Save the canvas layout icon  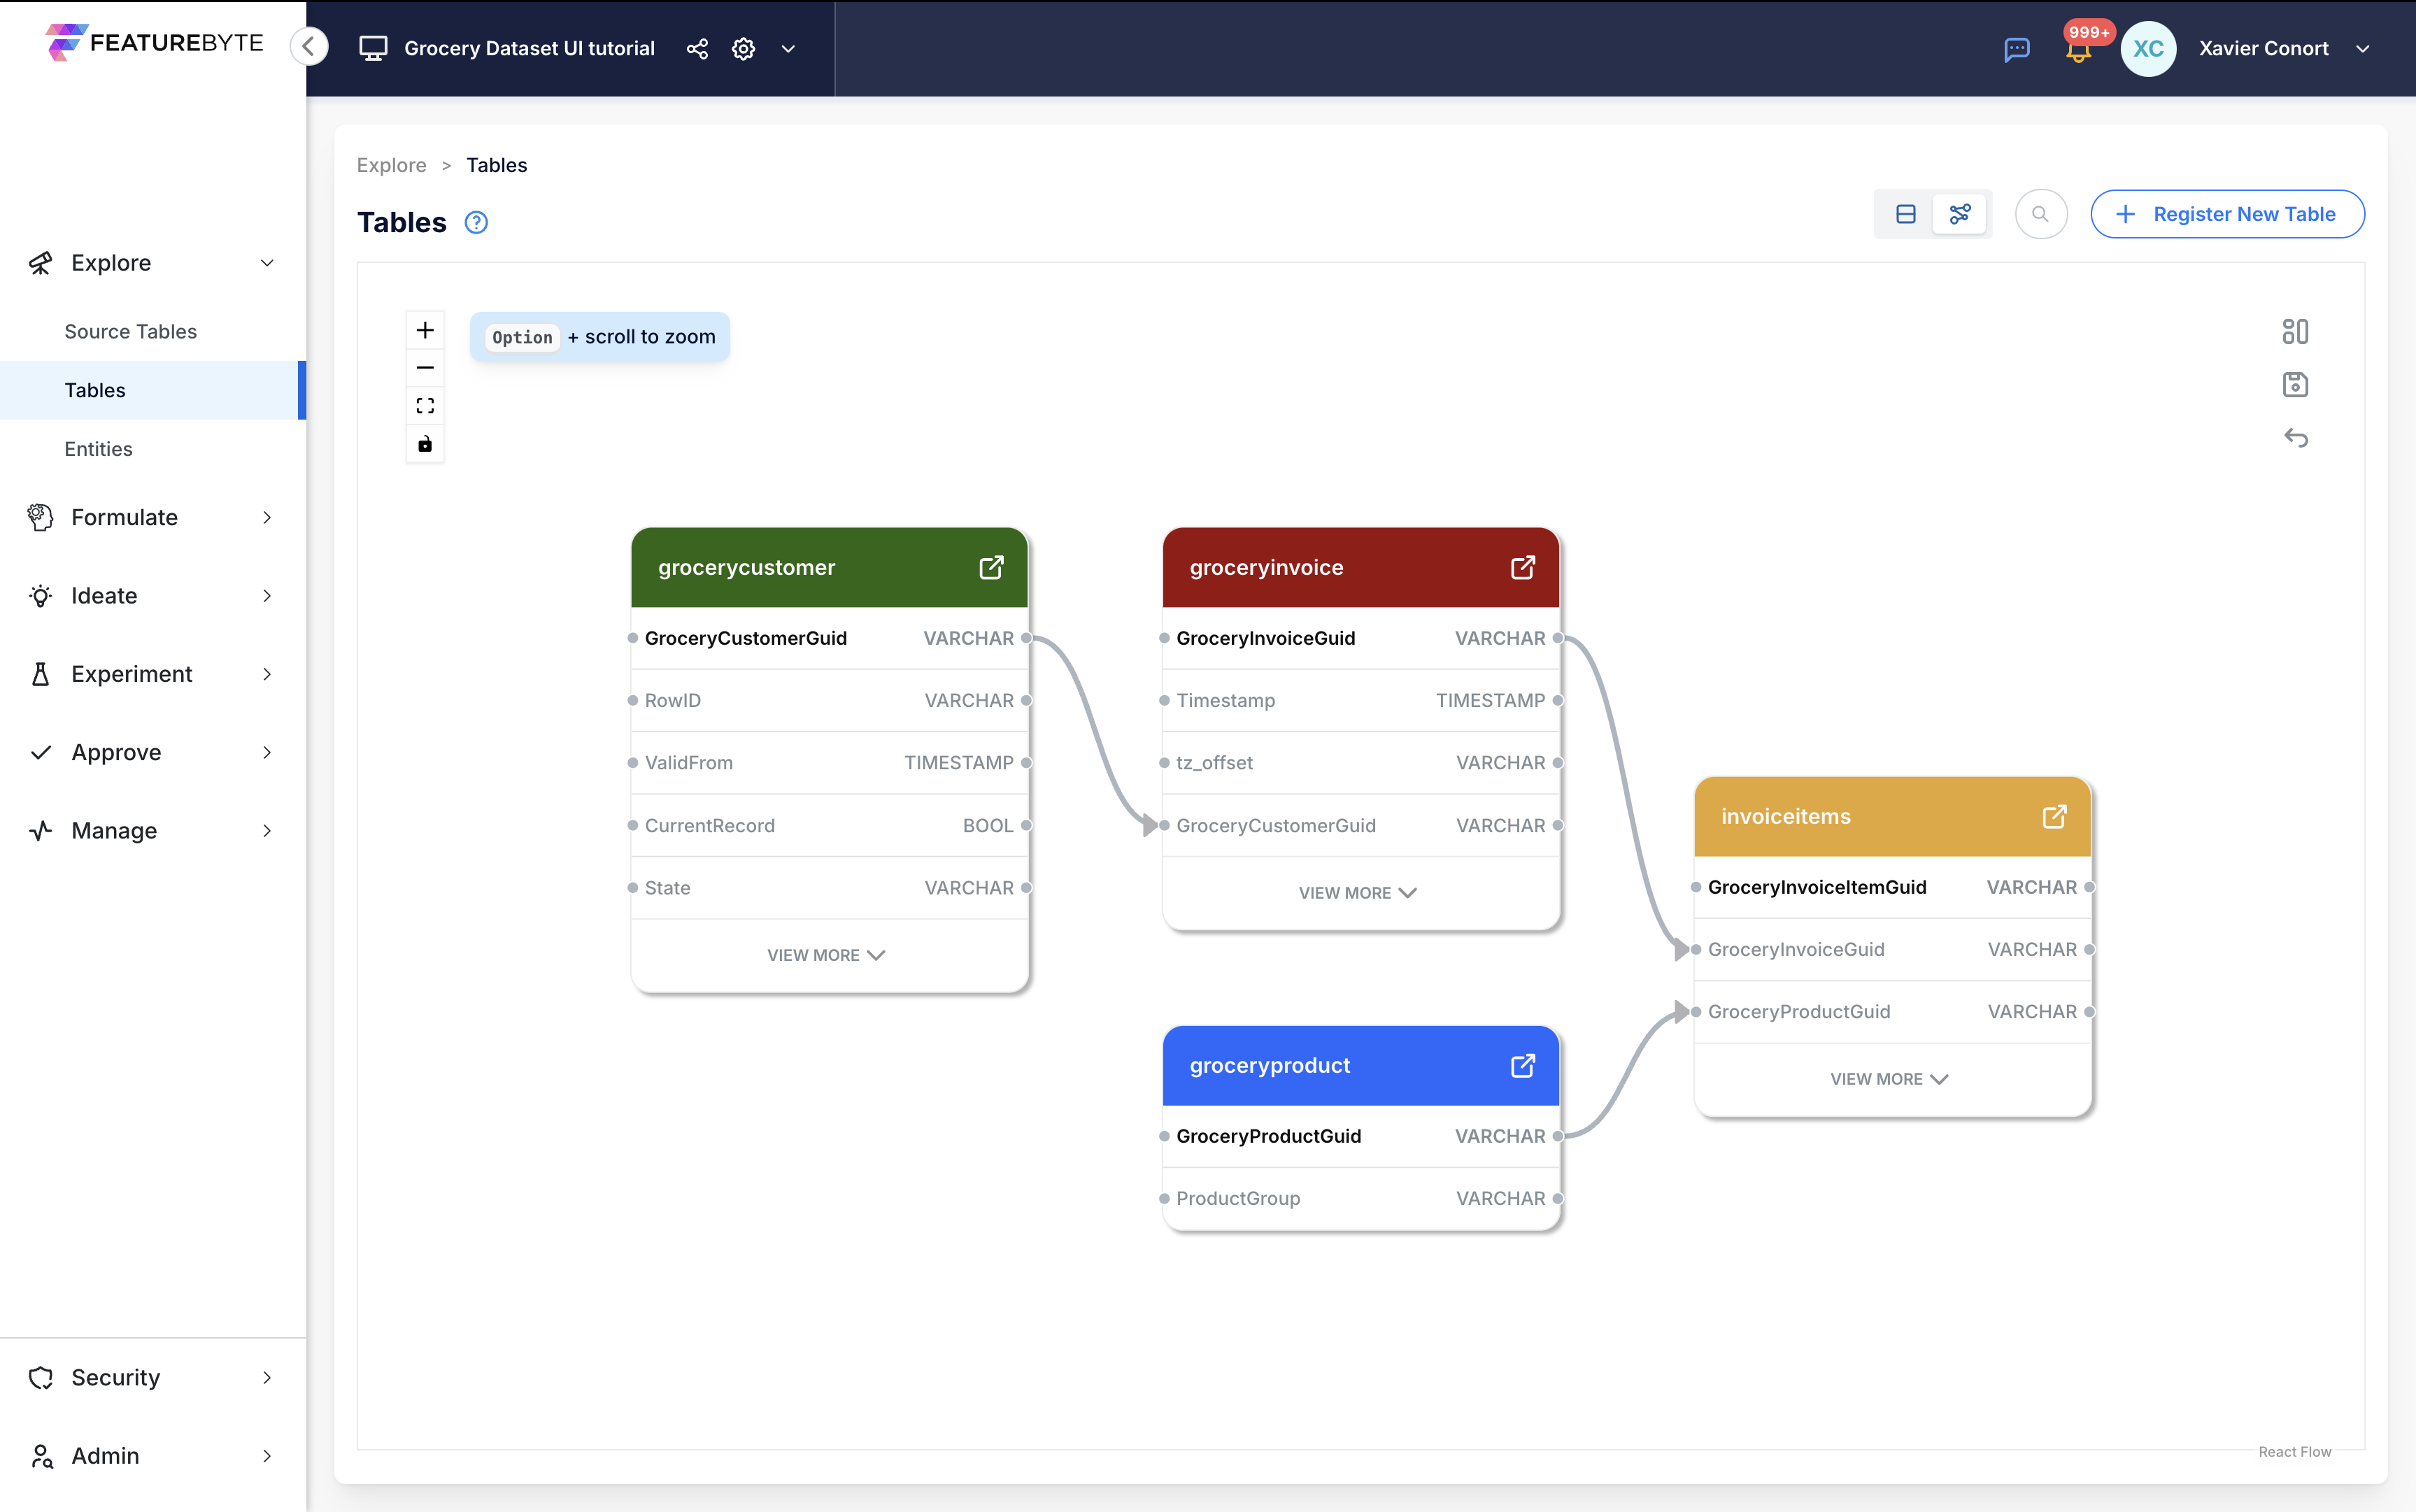click(x=2295, y=384)
